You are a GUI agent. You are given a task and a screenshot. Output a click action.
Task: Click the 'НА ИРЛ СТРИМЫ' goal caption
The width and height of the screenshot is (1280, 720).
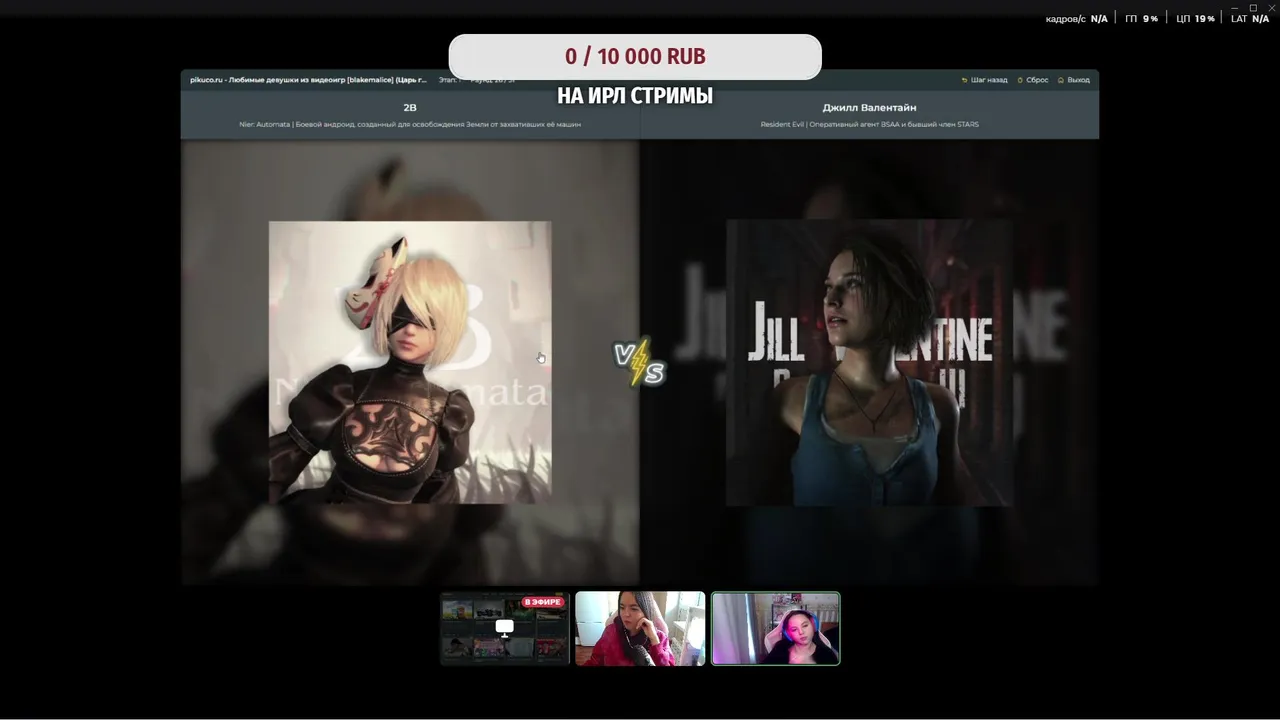click(x=635, y=96)
